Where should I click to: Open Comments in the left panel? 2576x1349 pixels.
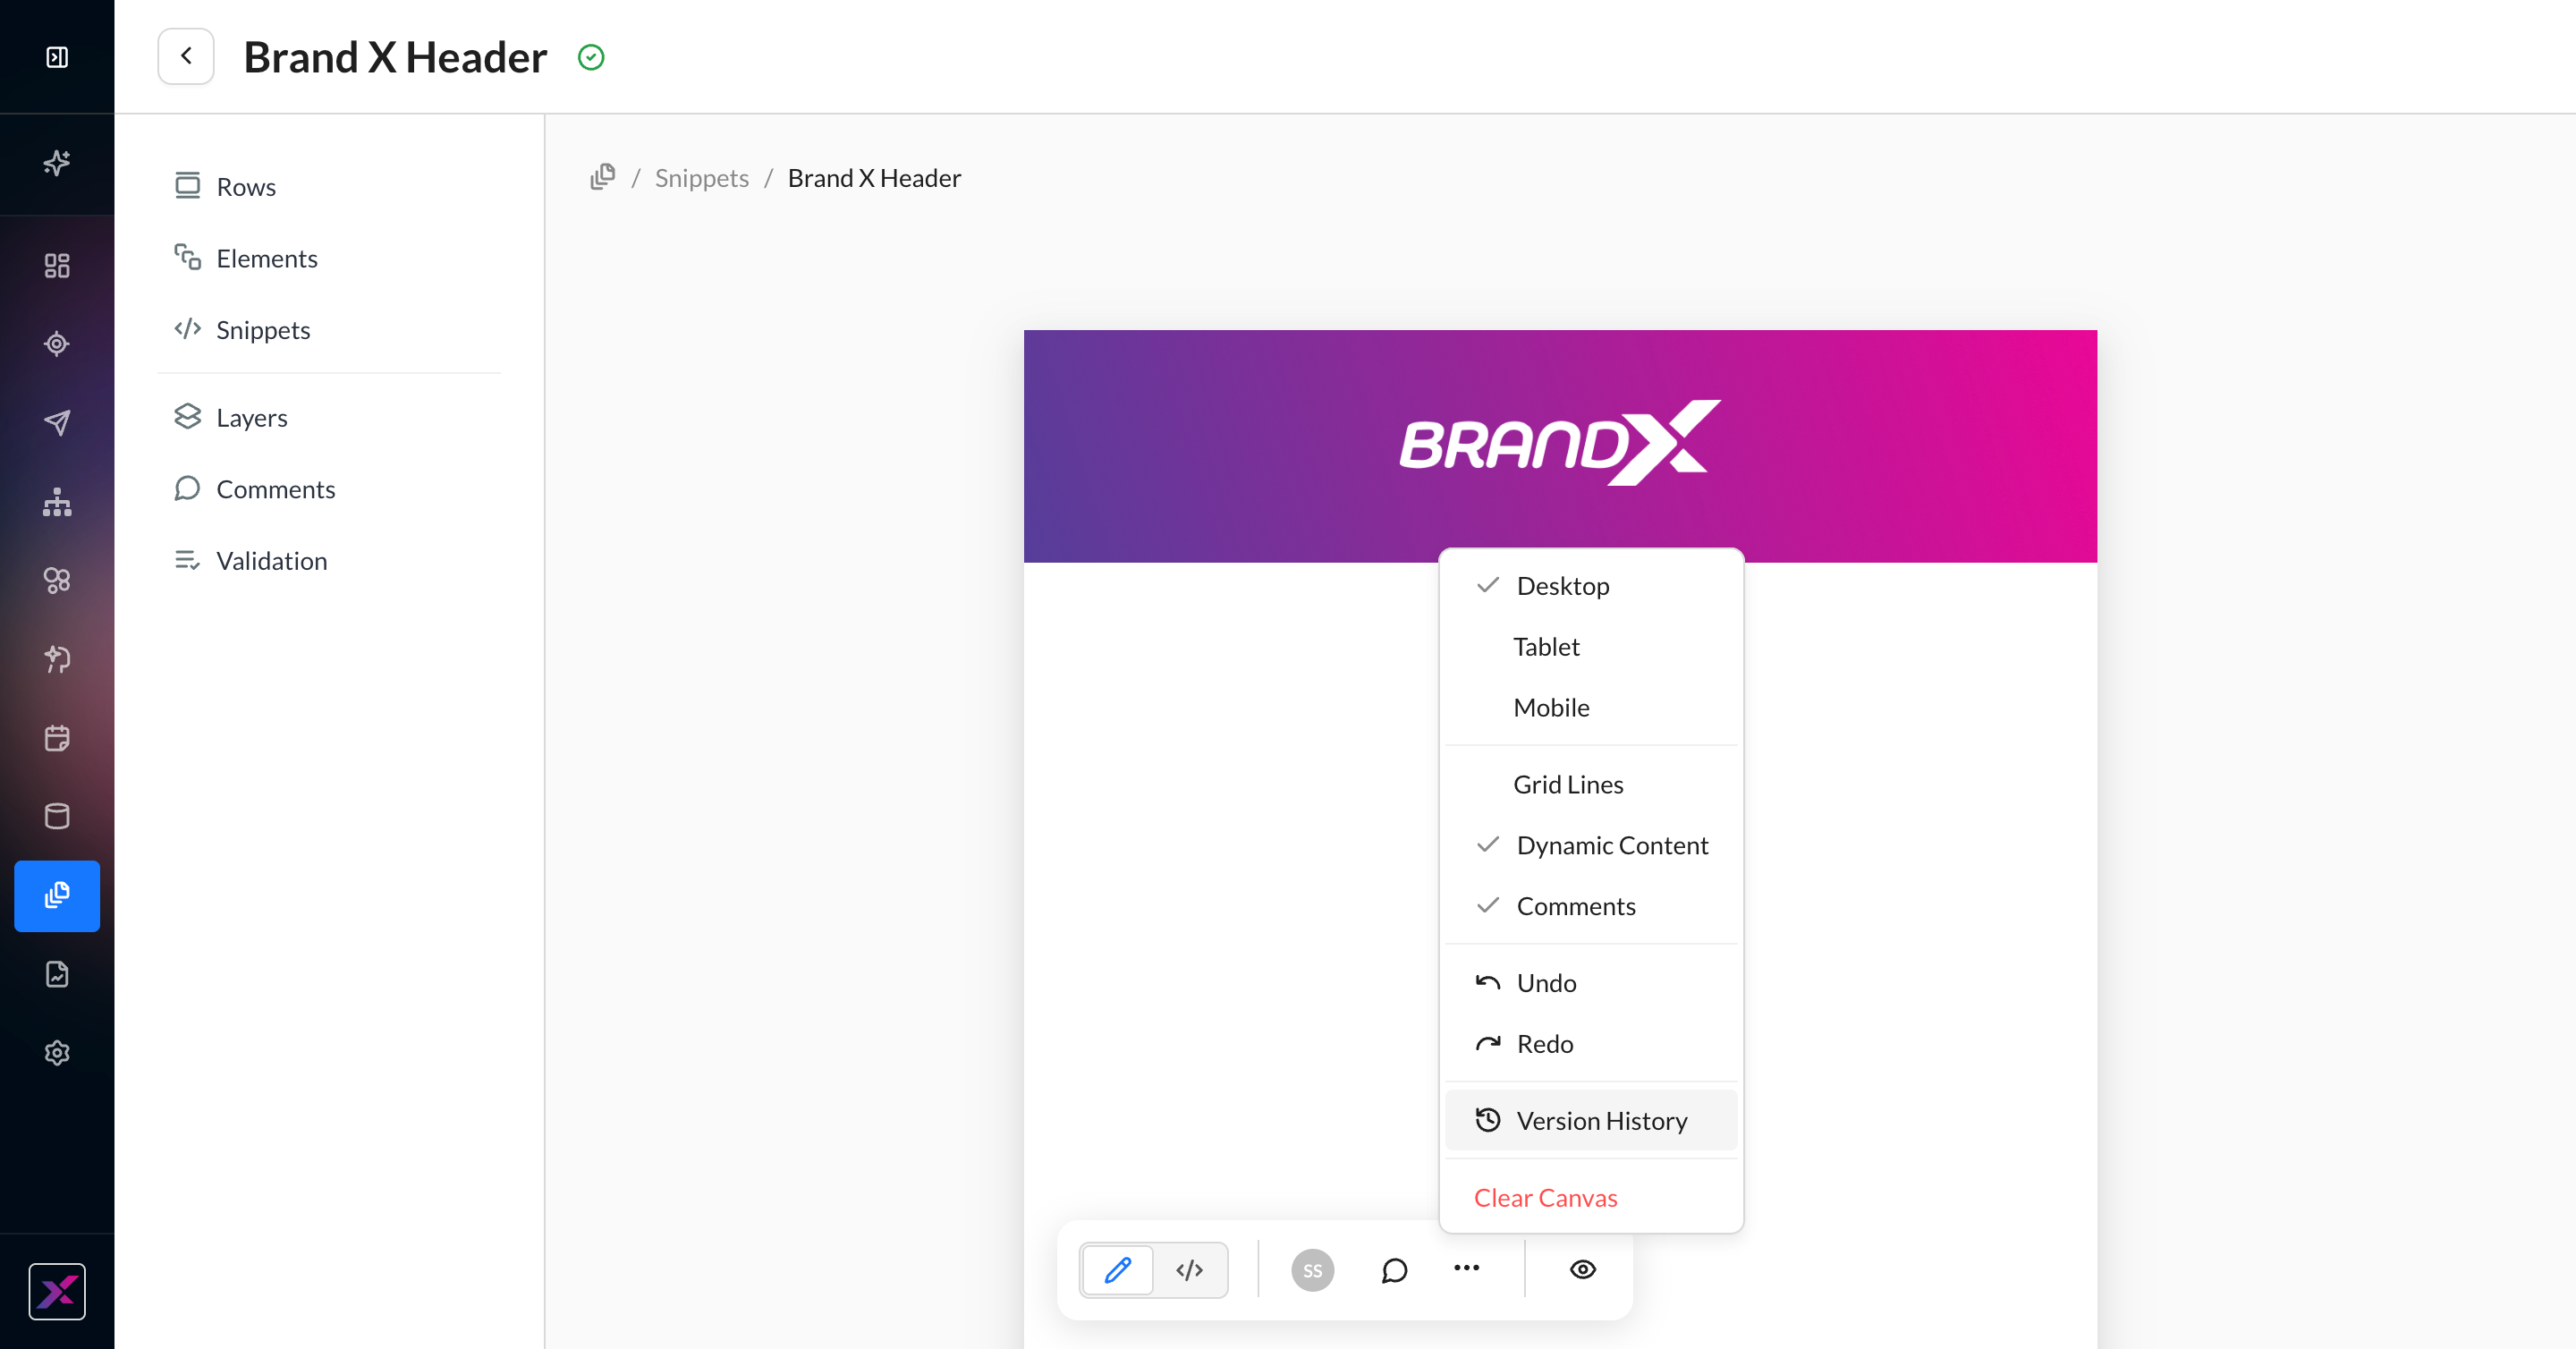tap(256, 489)
